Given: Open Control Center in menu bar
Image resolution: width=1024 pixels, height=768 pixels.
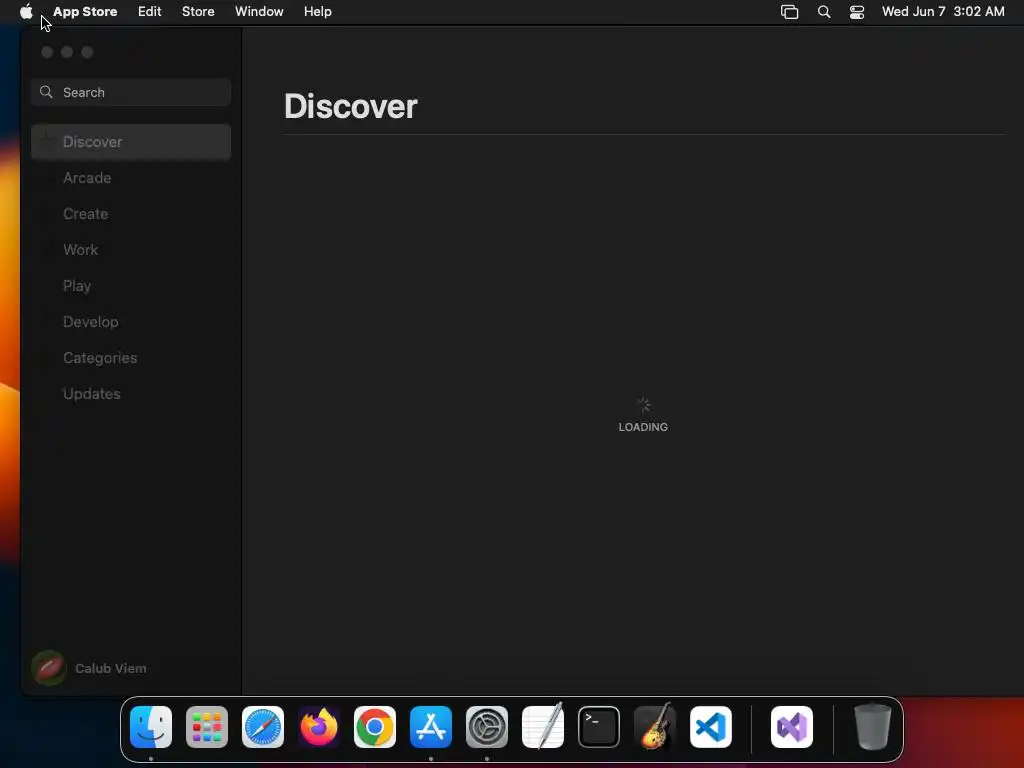Looking at the screenshot, I should tap(857, 12).
